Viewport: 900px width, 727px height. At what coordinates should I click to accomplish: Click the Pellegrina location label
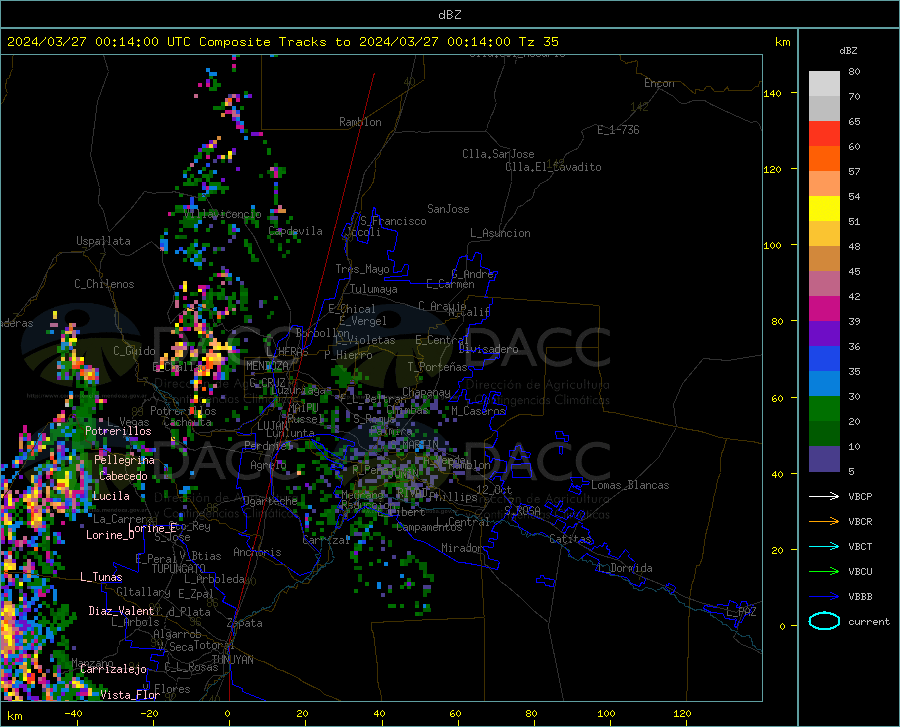coord(125,460)
